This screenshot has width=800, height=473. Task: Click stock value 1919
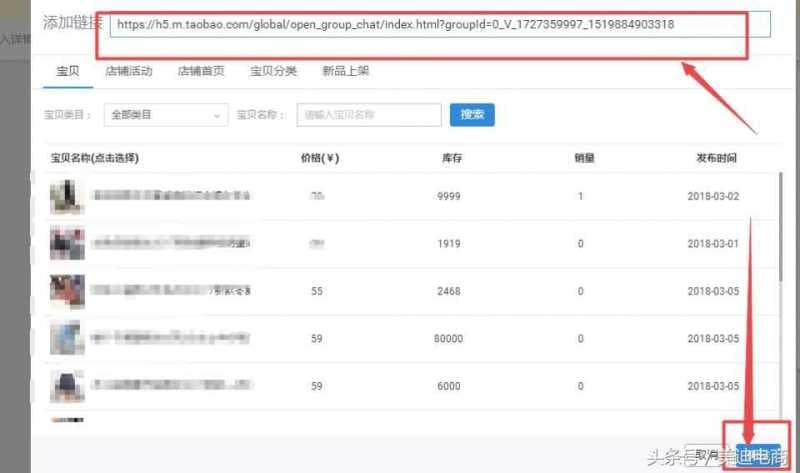pyautogui.click(x=449, y=244)
